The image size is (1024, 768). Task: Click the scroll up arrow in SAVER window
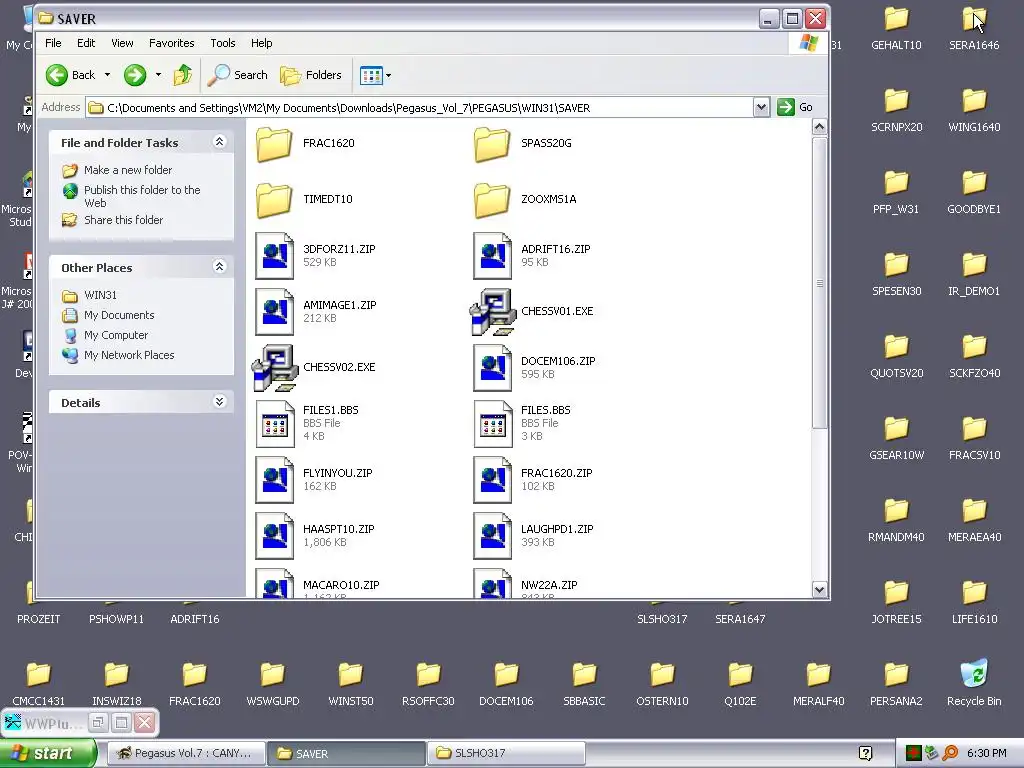pos(820,127)
